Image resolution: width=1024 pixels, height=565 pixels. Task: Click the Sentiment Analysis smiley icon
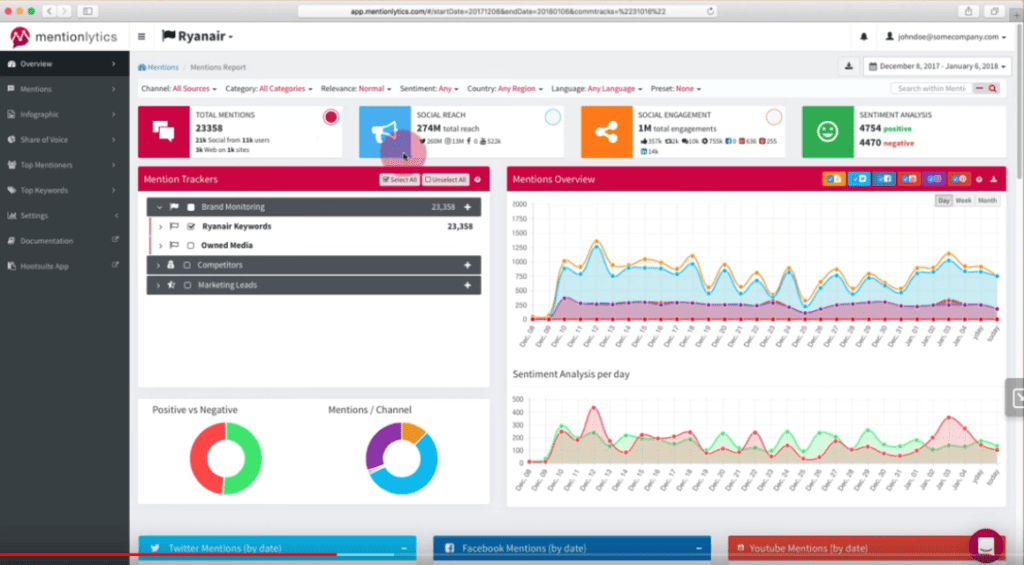point(827,132)
